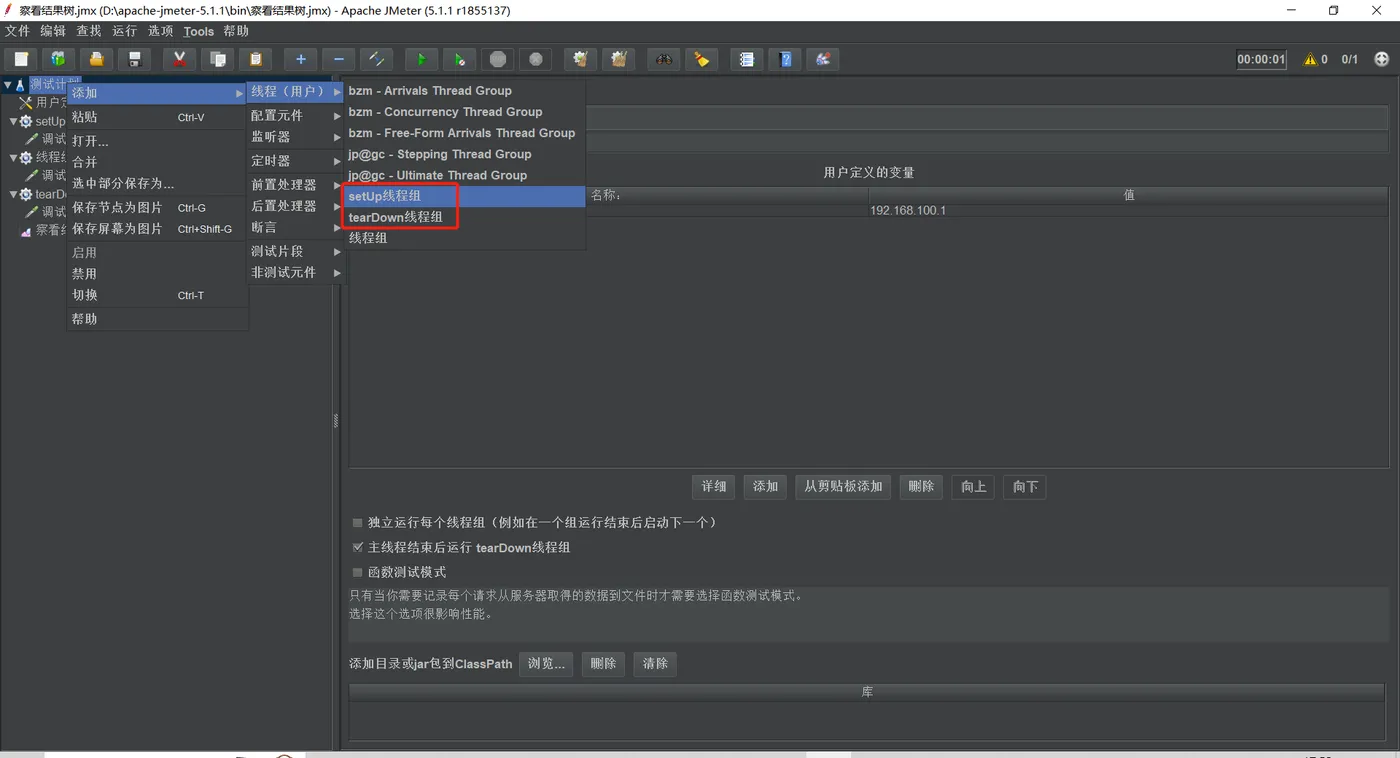Enable 函数测试模式 checkbox
This screenshot has width=1400, height=758.
point(358,573)
